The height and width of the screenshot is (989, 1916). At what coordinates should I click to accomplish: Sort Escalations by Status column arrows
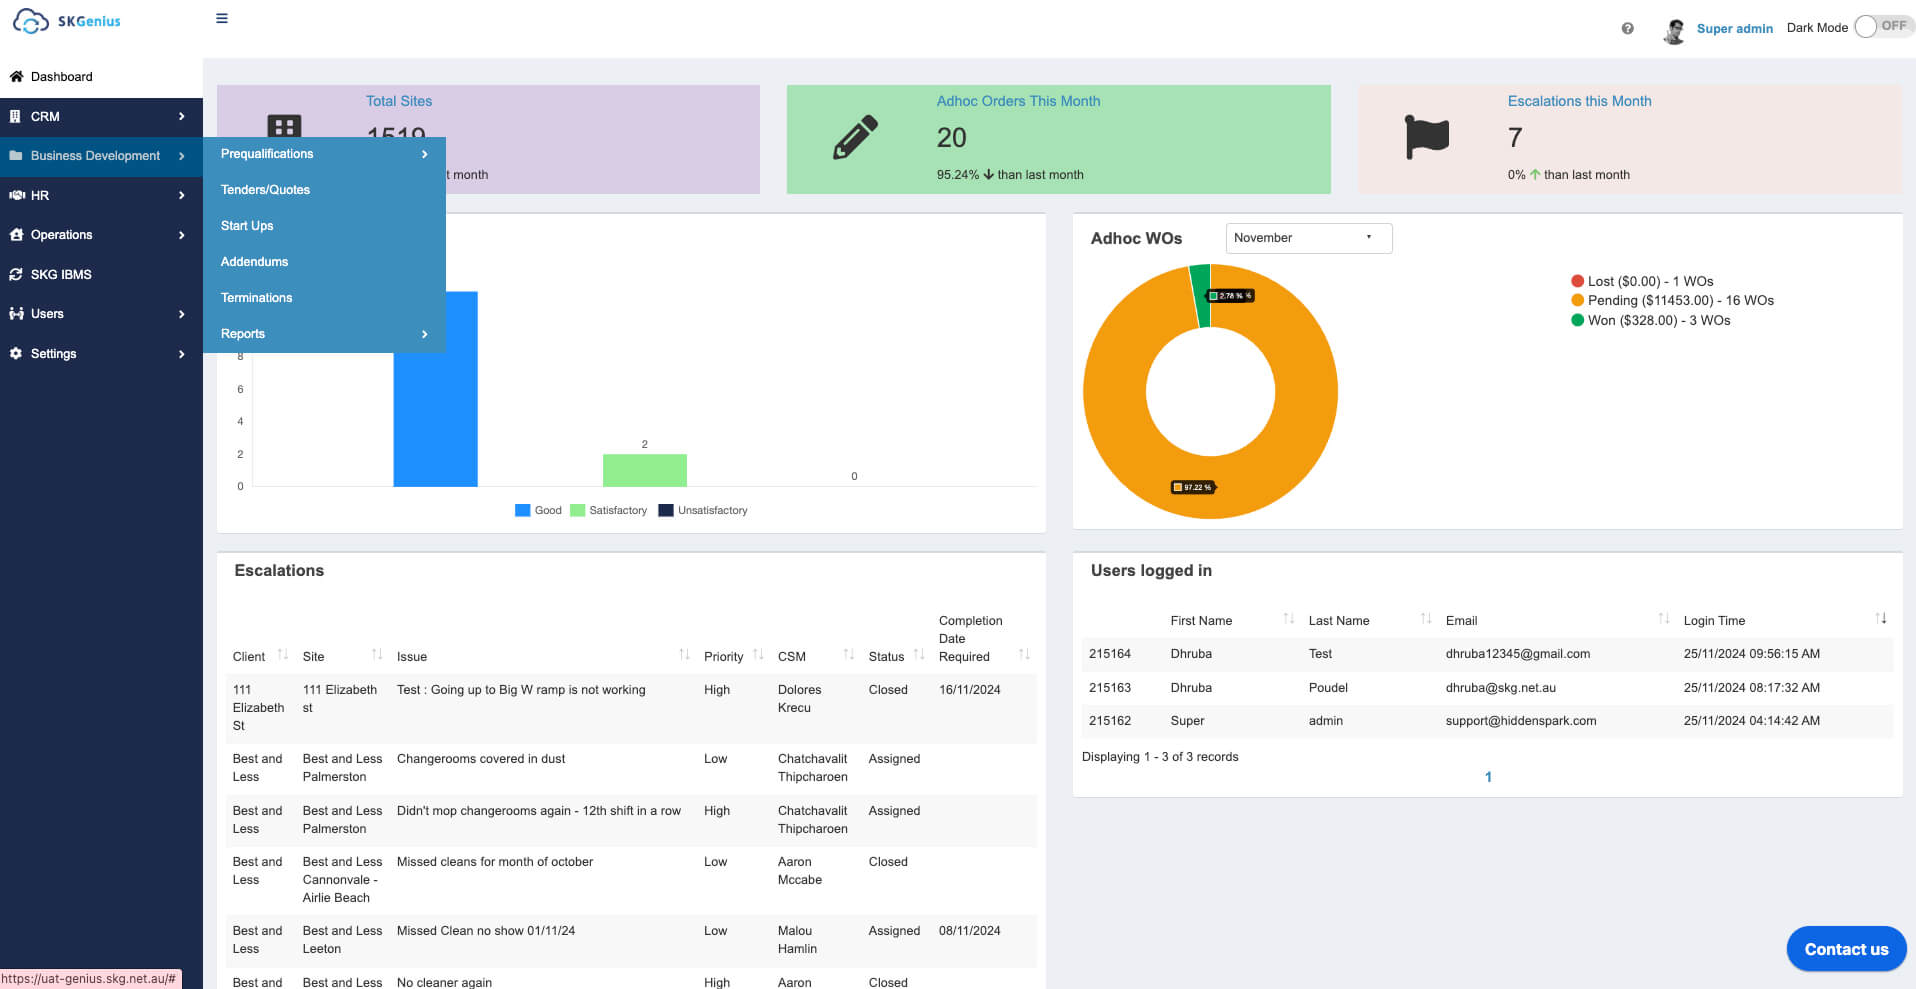pyautogui.click(x=919, y=655)
